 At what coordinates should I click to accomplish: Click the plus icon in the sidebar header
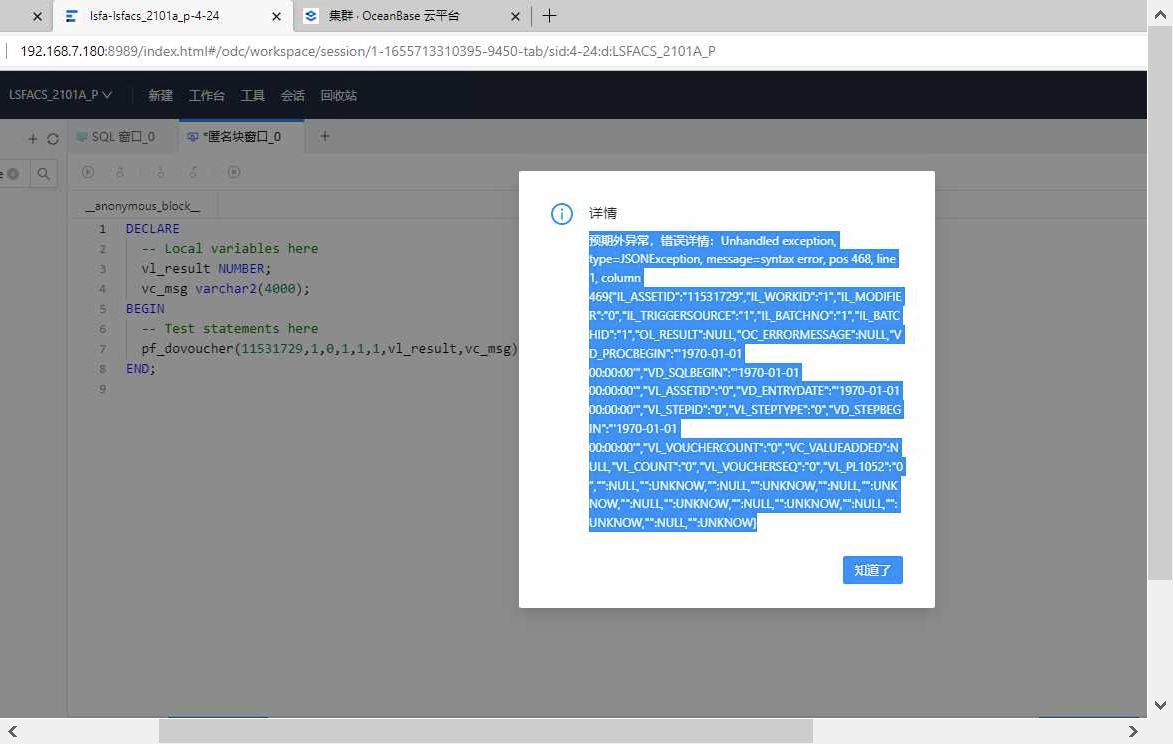click(x=32, y=139)
